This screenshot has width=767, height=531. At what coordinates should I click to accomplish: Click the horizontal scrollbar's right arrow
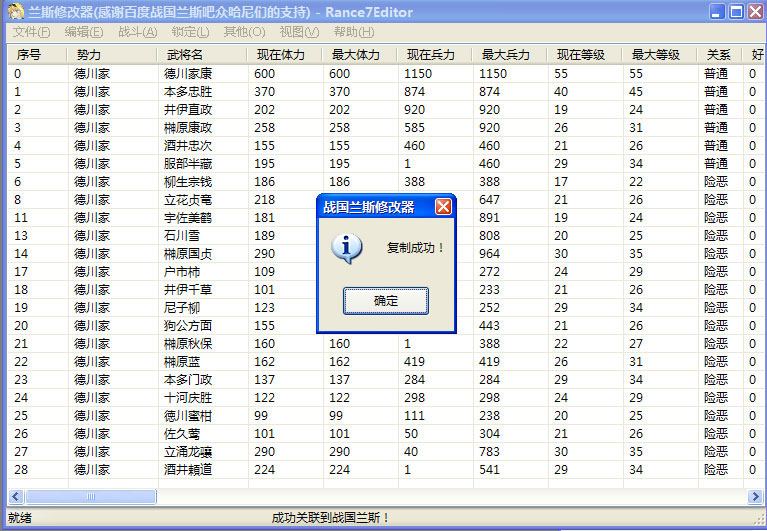755,496
